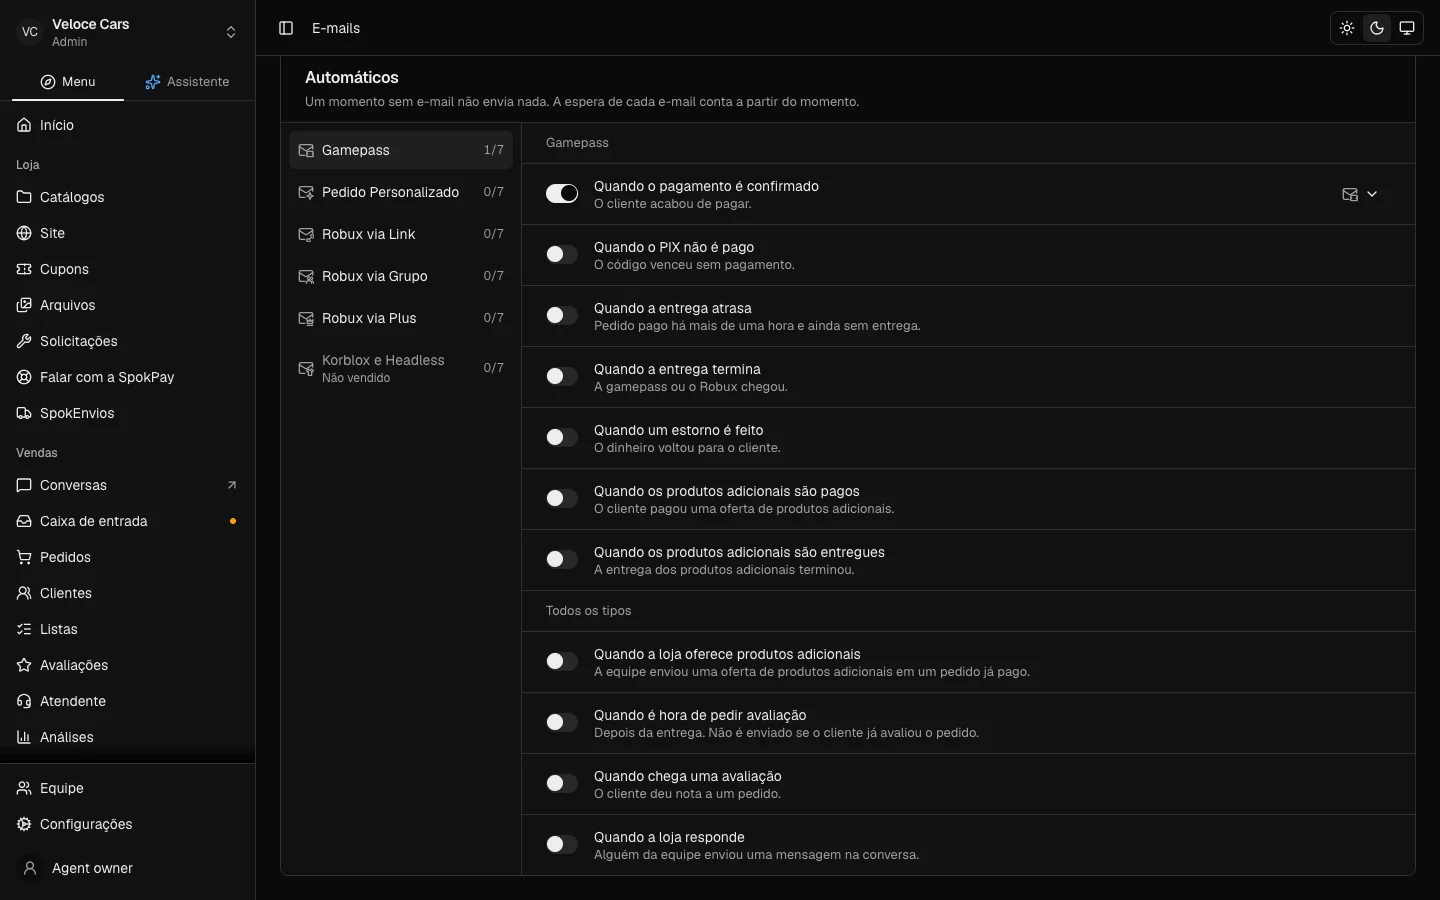The image size is (1440, 900).
Task: Select Gamepass email category
Action: 401,150
